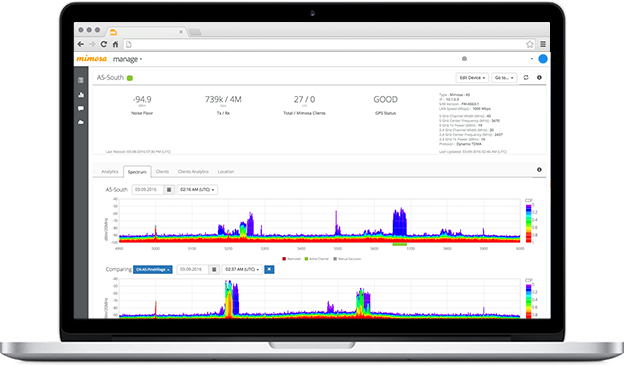Viewport: 624px width, 366px height.
Task: Open the 02:37 AM (UTC) time dropdown
Action: coord(242,269)
